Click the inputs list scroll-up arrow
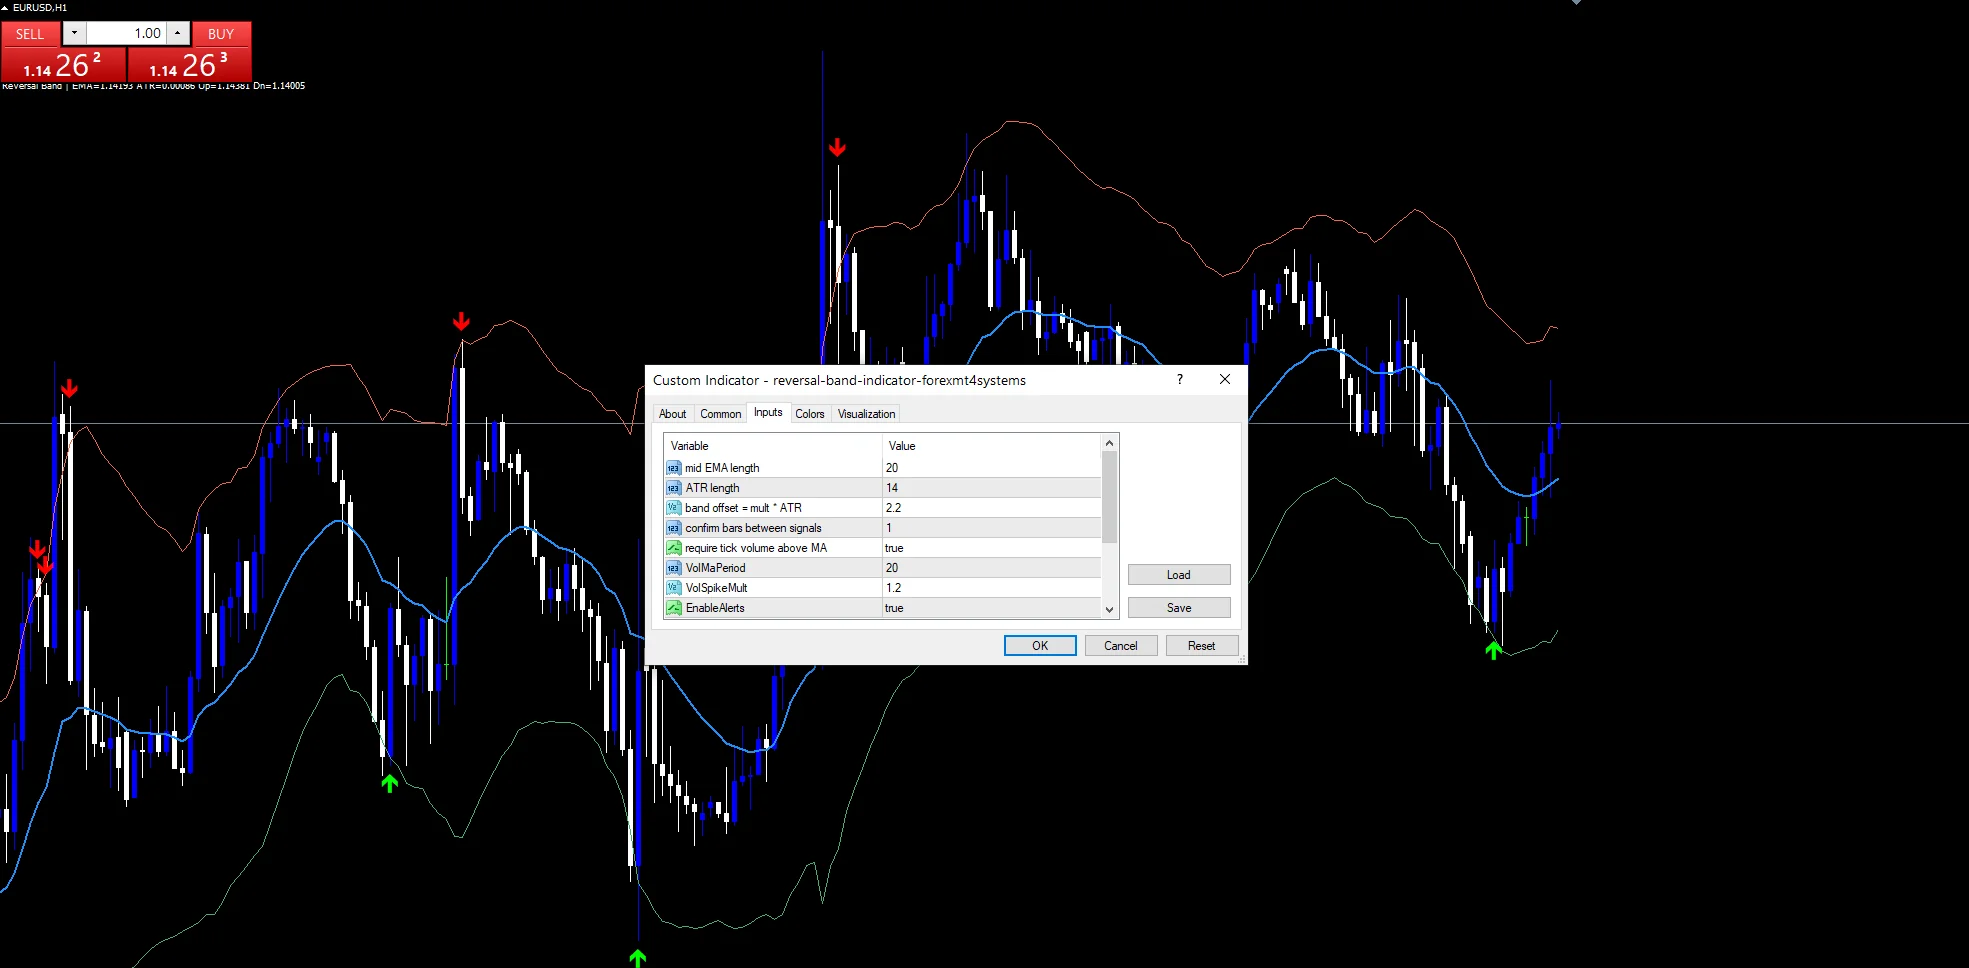Image resolution: width=1969 pixels, height=968 pixels. tap(1109, 443)
